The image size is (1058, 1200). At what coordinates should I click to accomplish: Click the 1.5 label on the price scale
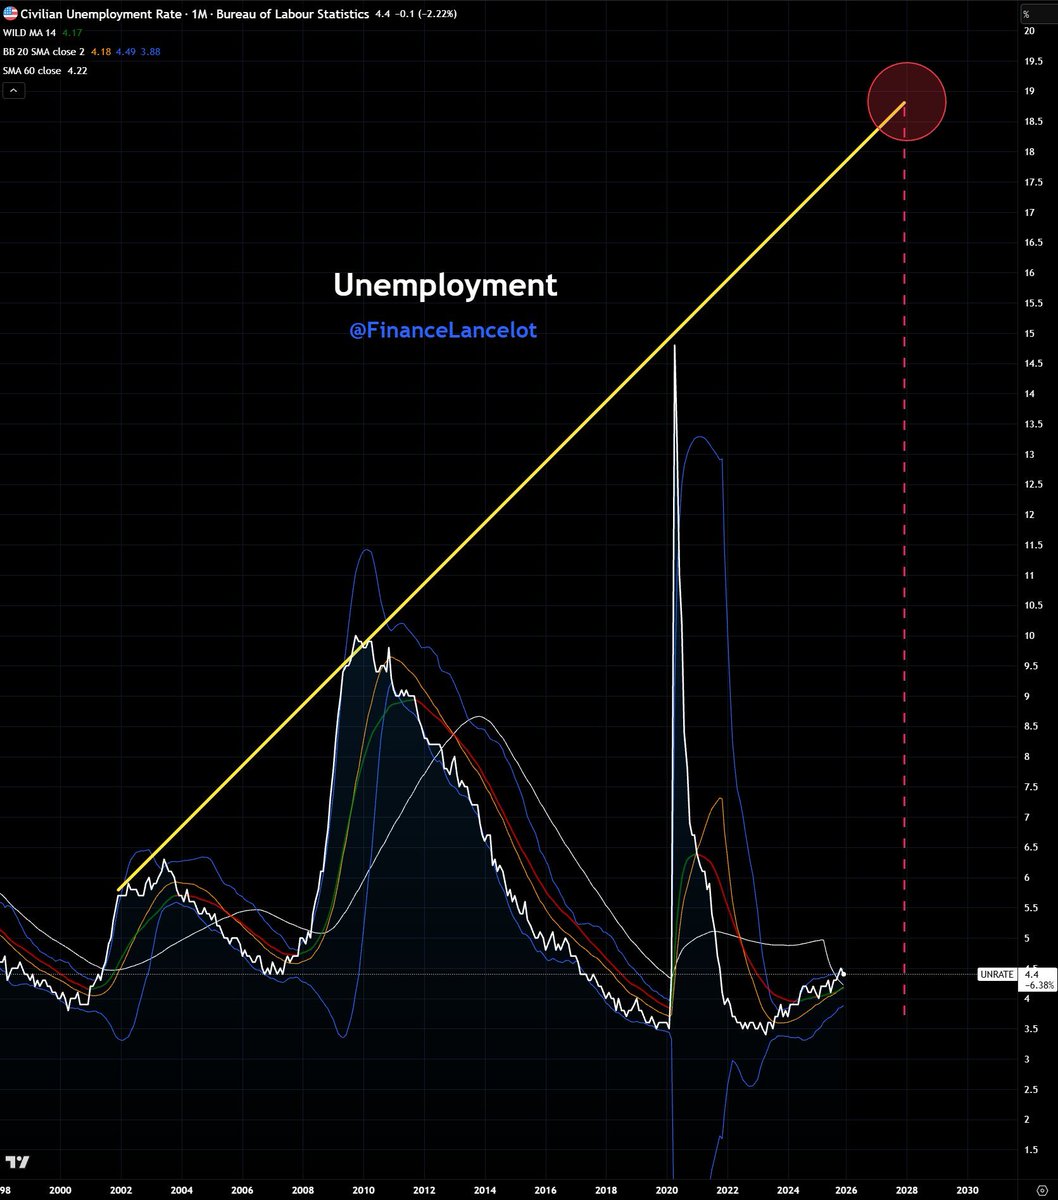(1030, 1150)
